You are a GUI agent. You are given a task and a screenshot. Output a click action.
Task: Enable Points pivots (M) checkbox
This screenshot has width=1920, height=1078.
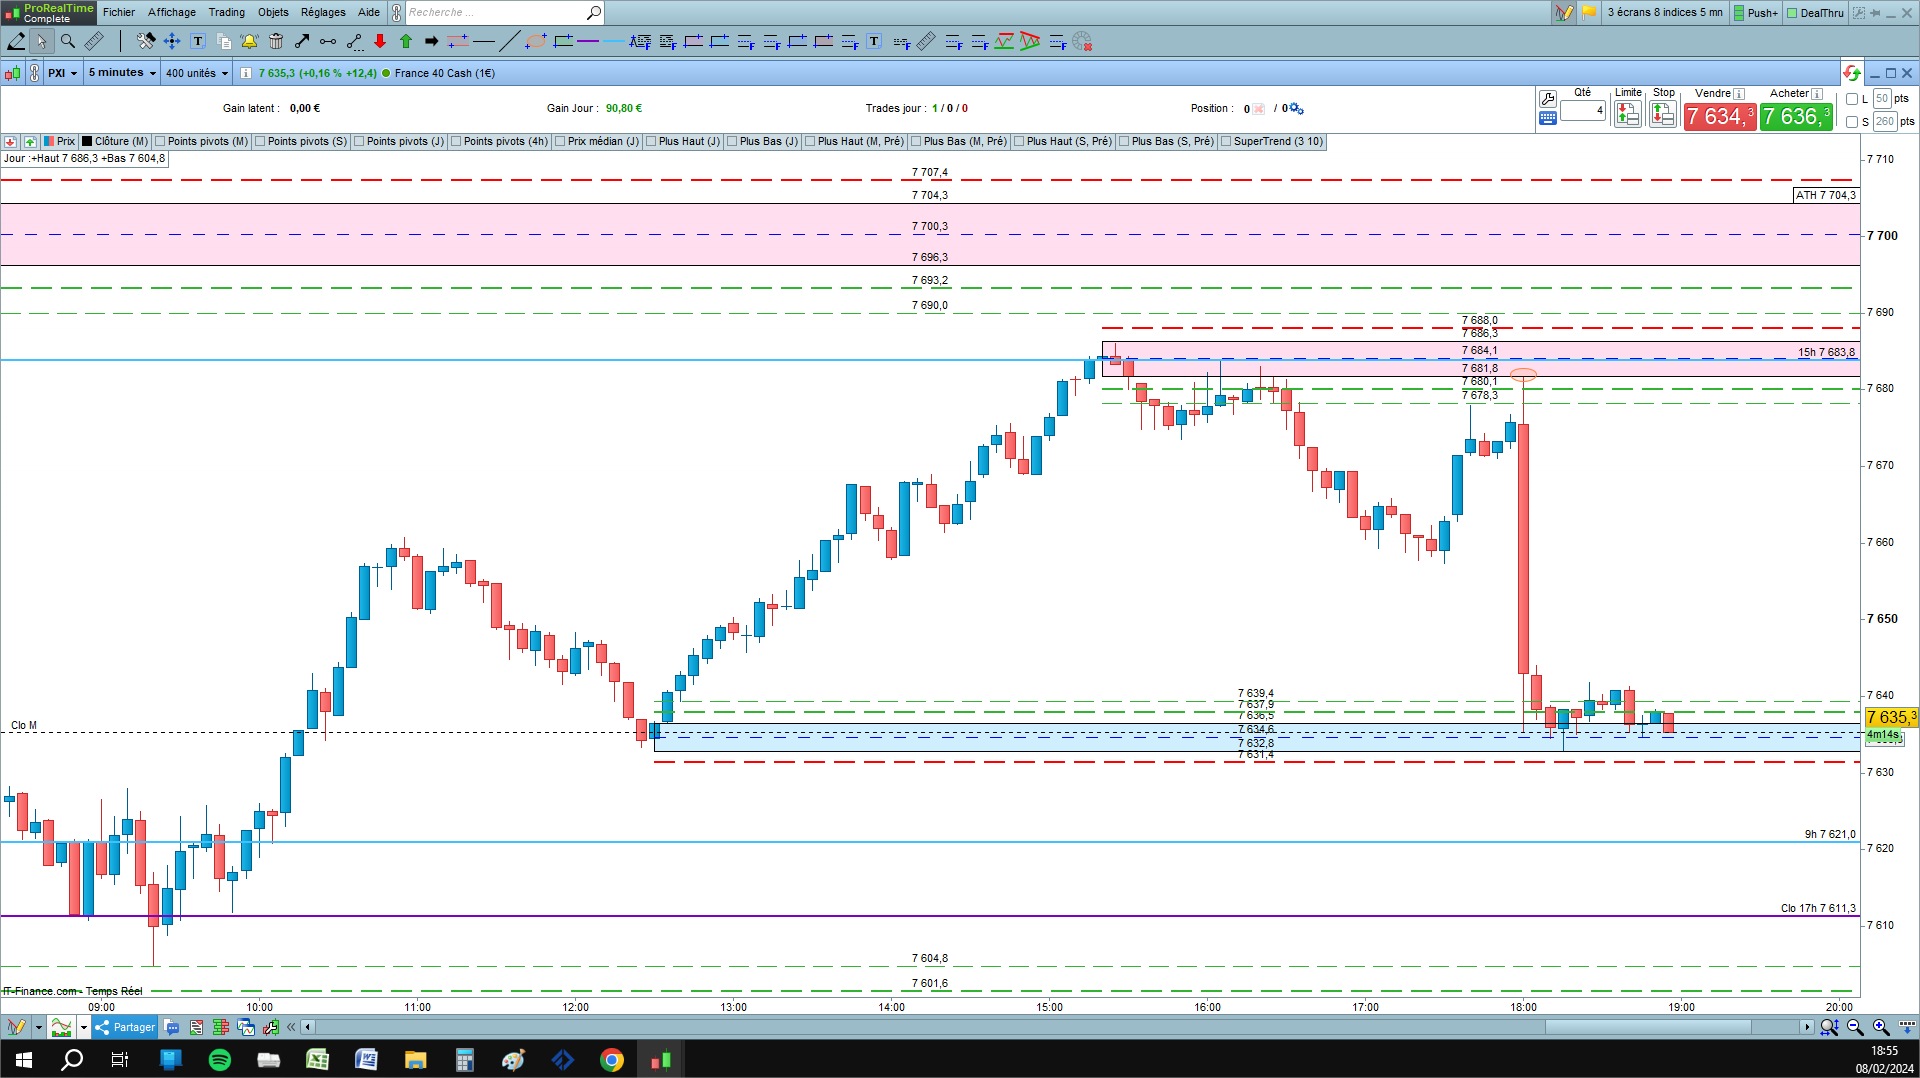click(160, 142)
